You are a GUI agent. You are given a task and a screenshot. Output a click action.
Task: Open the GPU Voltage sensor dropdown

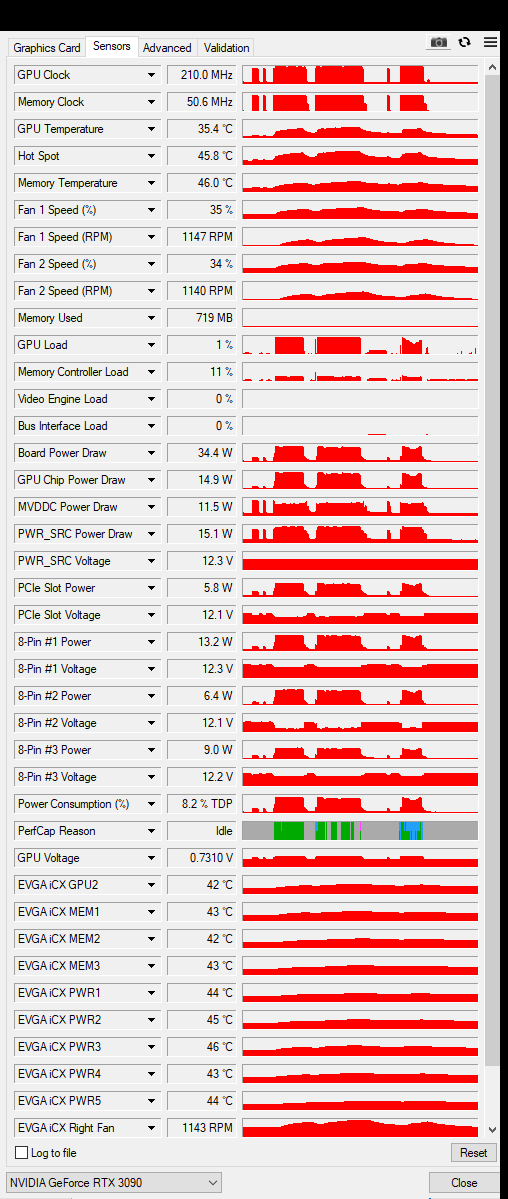[151, 858]
